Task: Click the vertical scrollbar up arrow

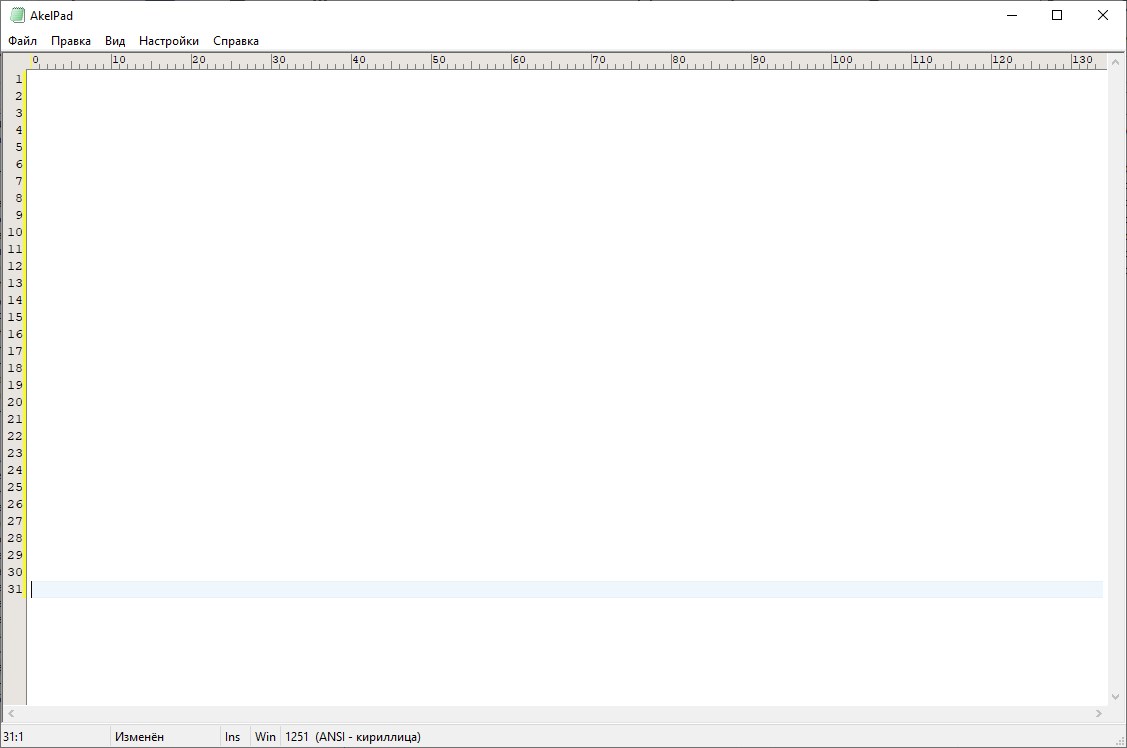Action: pos(1116,62)
